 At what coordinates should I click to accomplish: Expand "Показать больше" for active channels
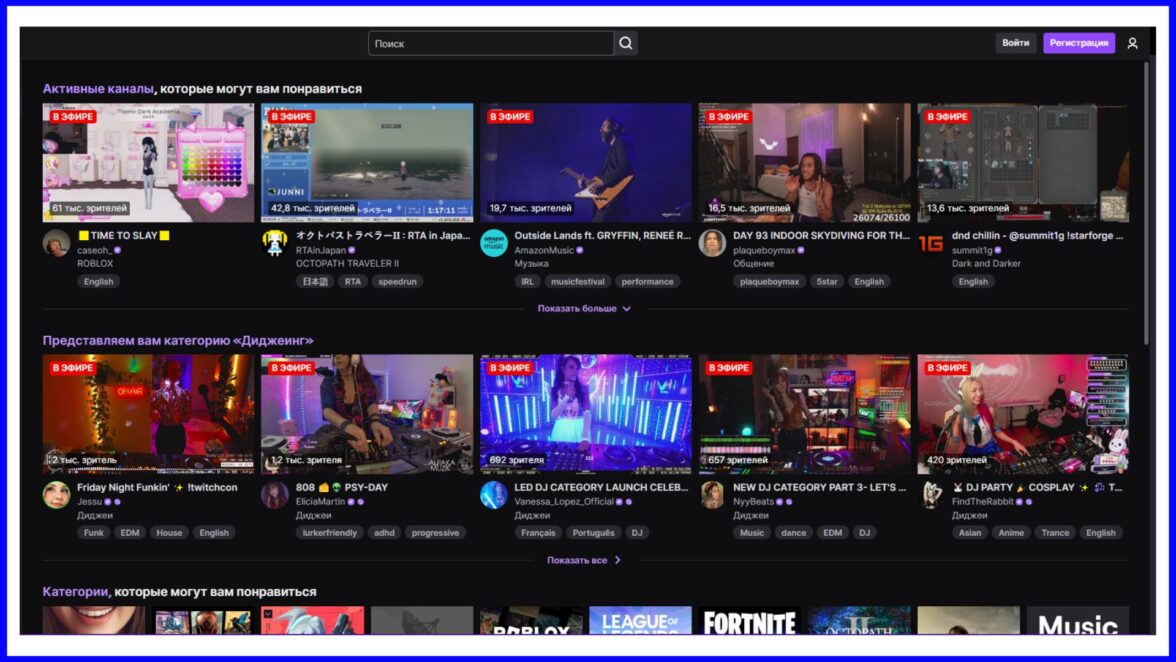tap(584, 309)
